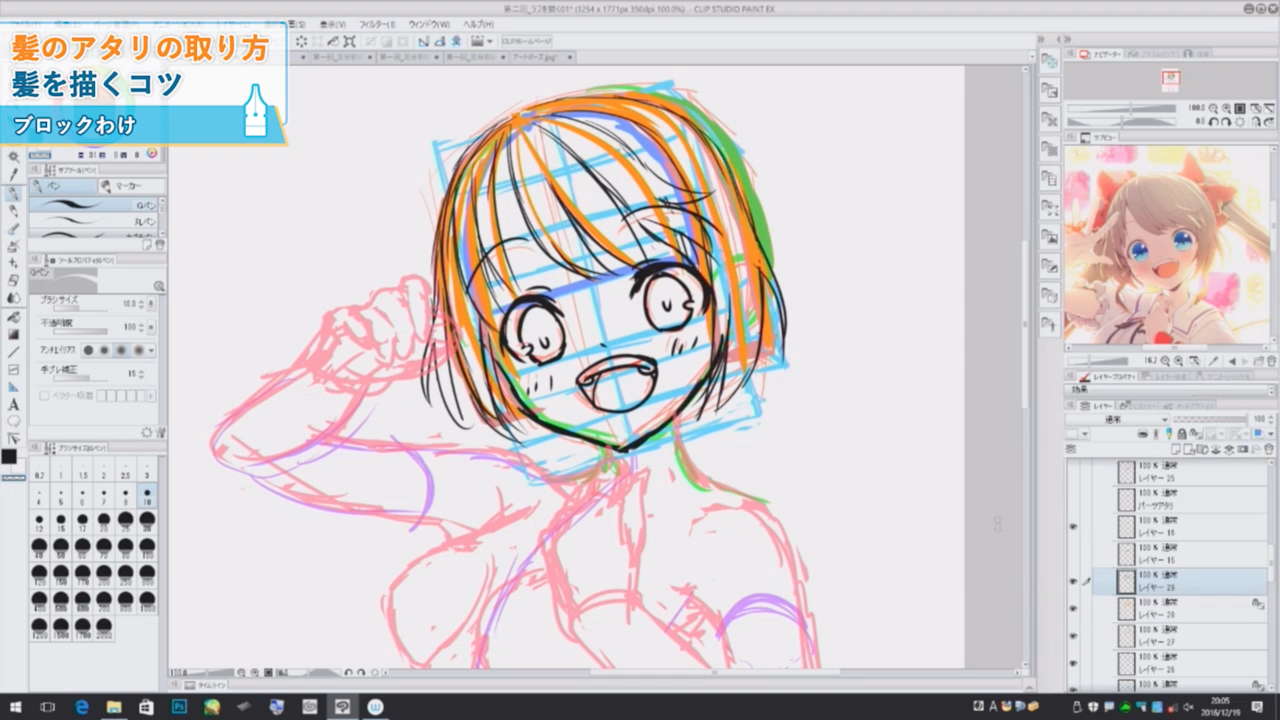The image size is (1280, 720).
Task: Hide the selected layer 29
Action: (1073, 581)
